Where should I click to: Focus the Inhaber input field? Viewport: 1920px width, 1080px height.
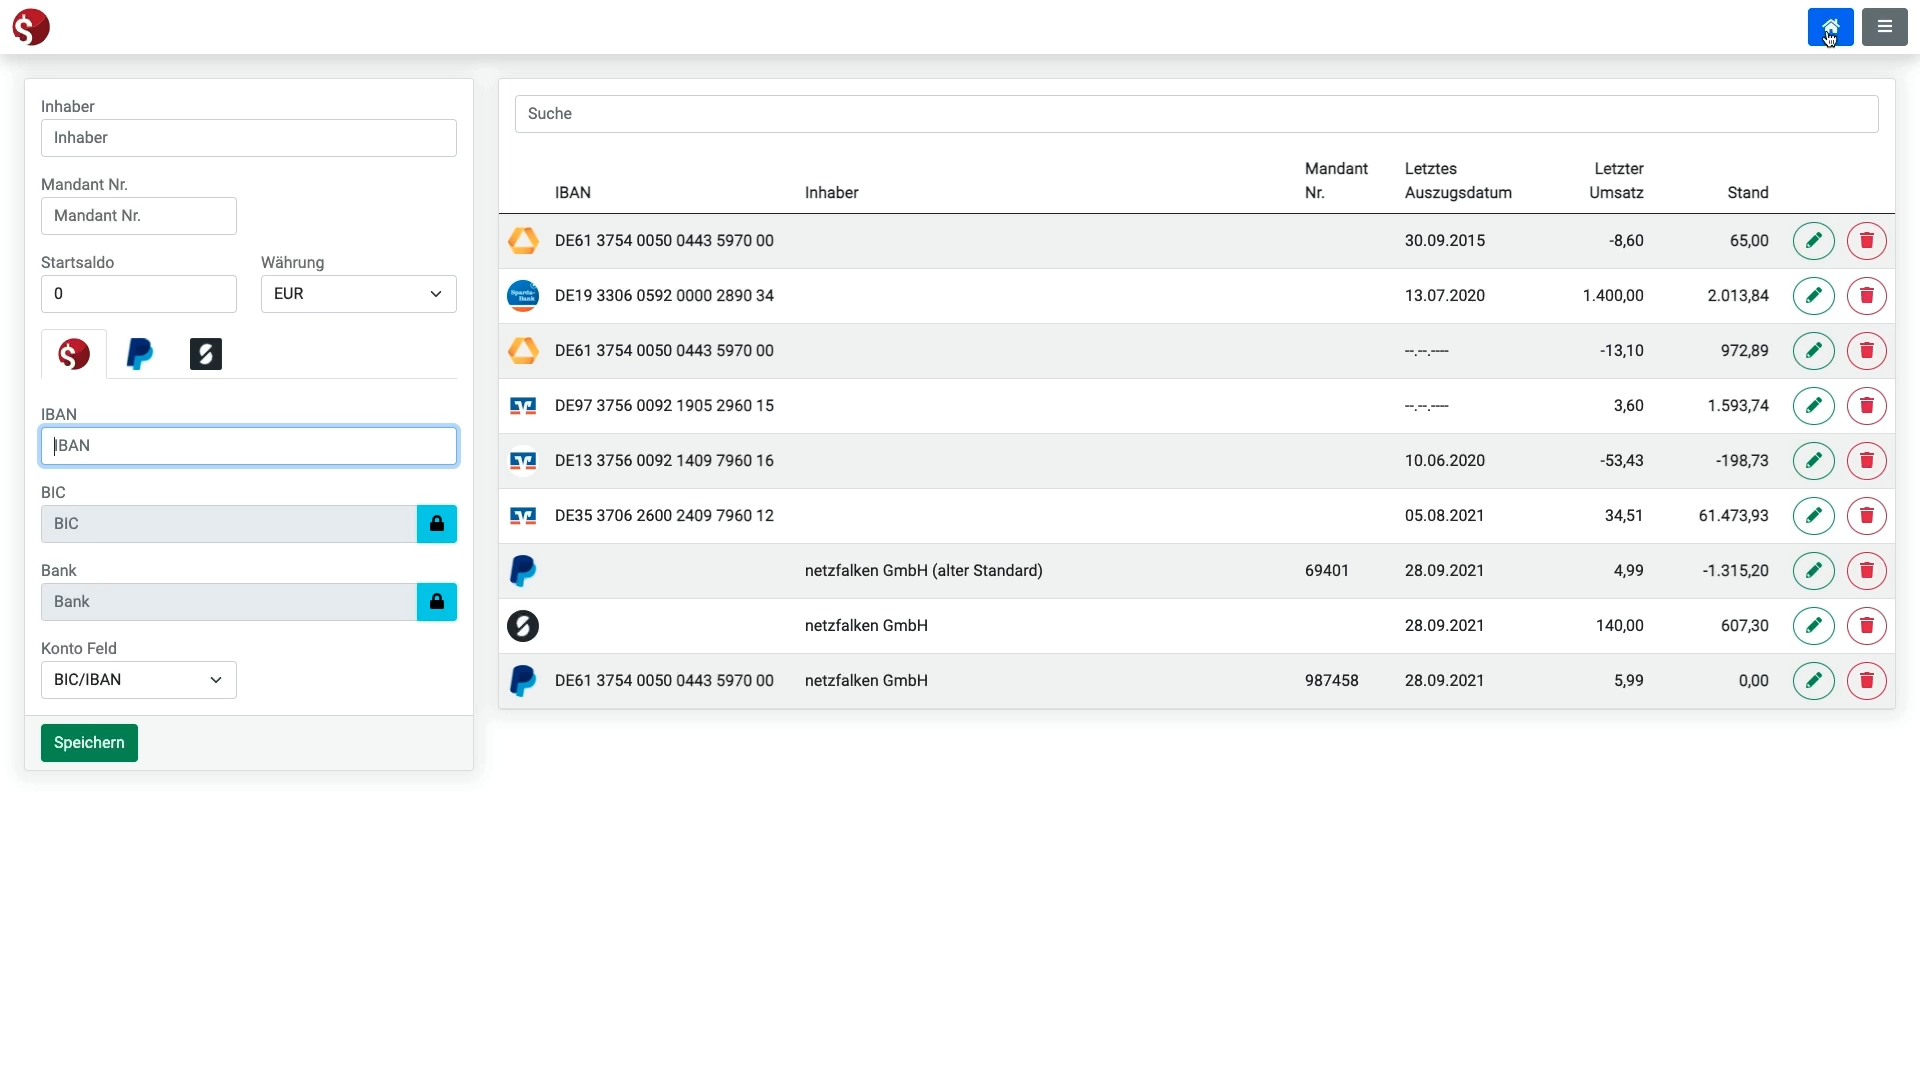pyautogui.click(x=248, y=138)
